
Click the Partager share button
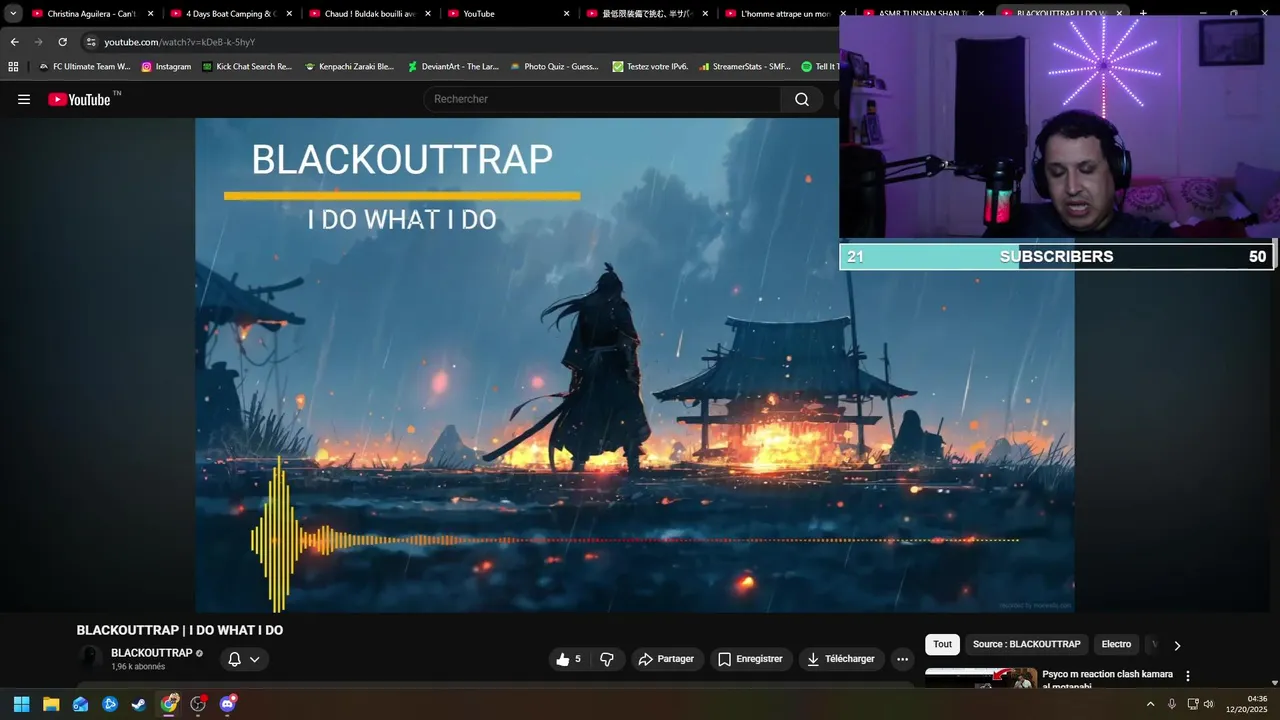coord(666,659)
